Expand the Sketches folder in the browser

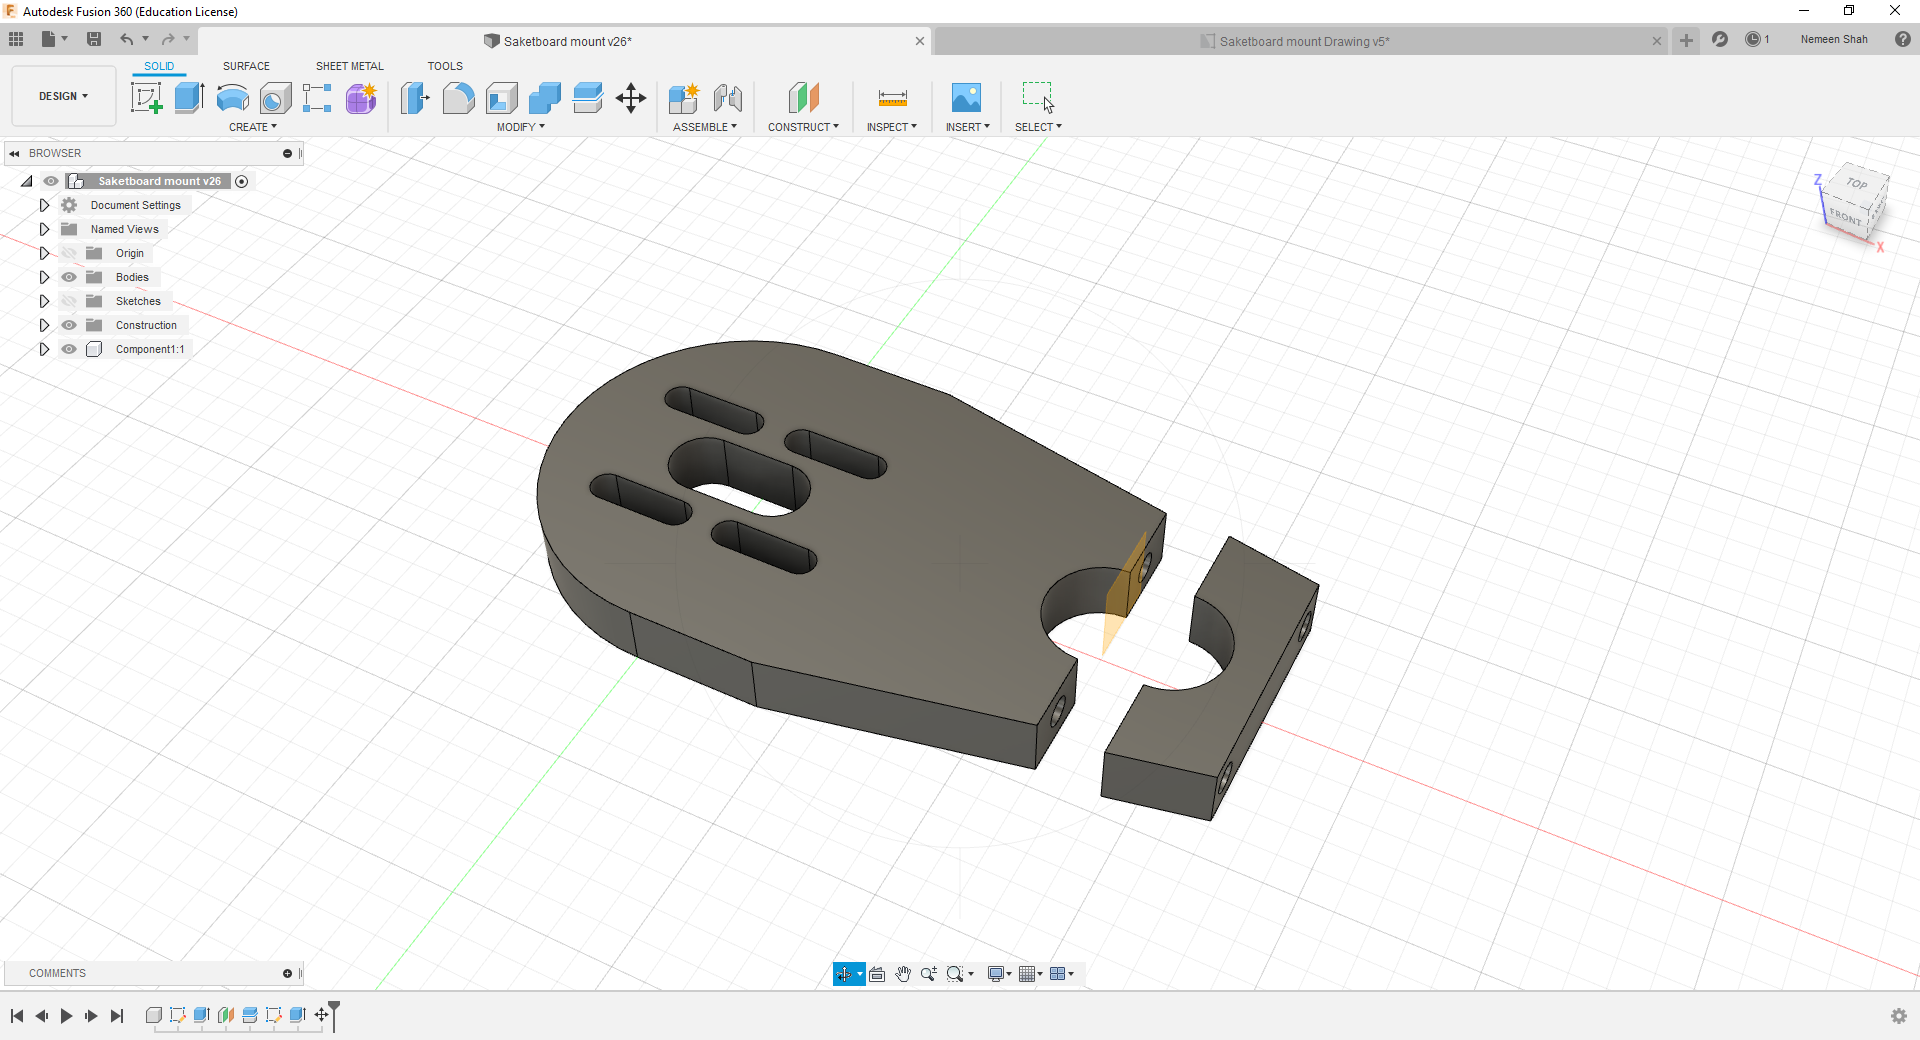[44, 301]
